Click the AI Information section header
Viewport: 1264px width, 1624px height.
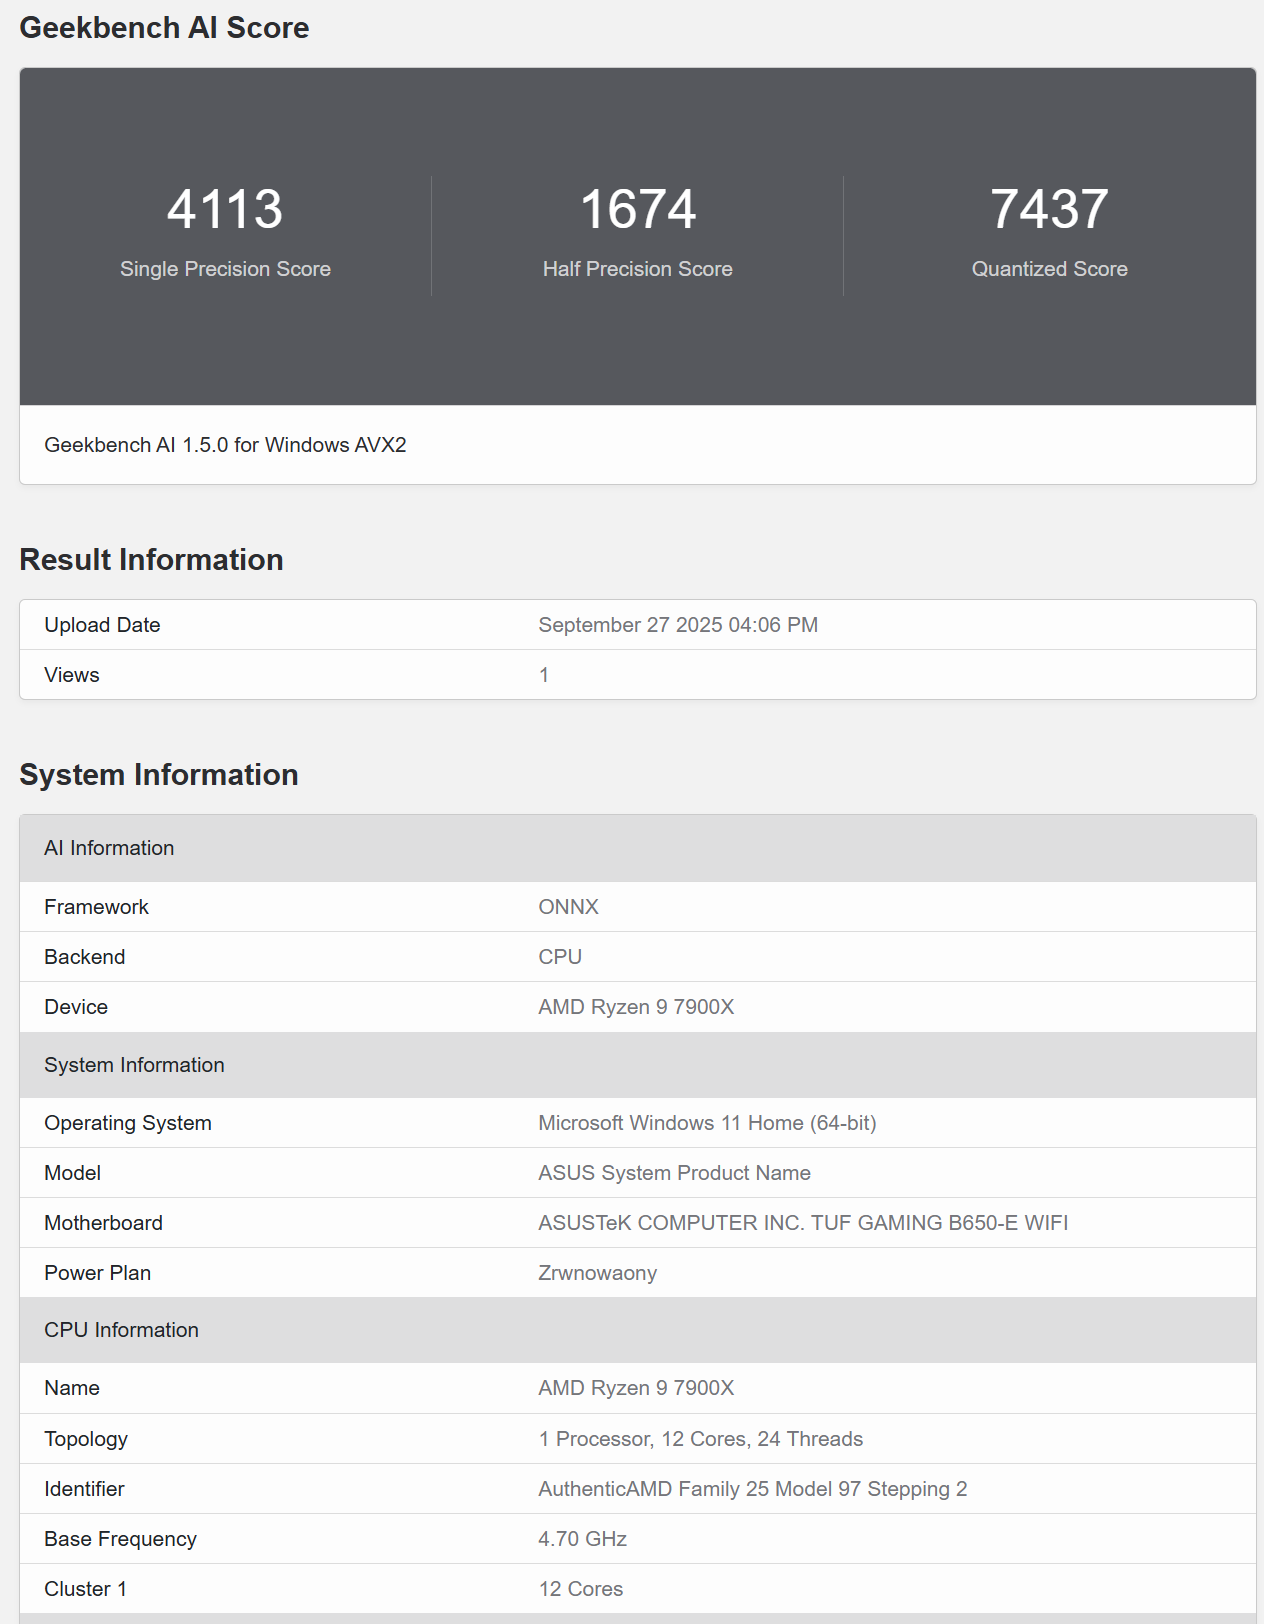pos(109,848)
